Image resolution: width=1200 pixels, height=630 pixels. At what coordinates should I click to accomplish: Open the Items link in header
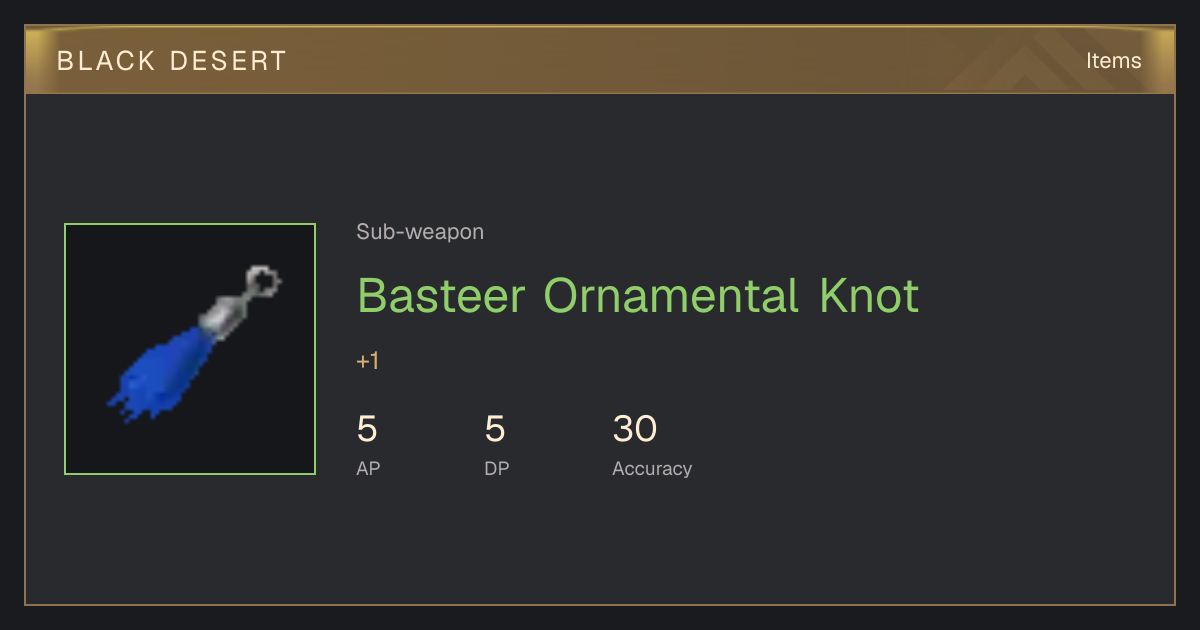coord(1113,61)
